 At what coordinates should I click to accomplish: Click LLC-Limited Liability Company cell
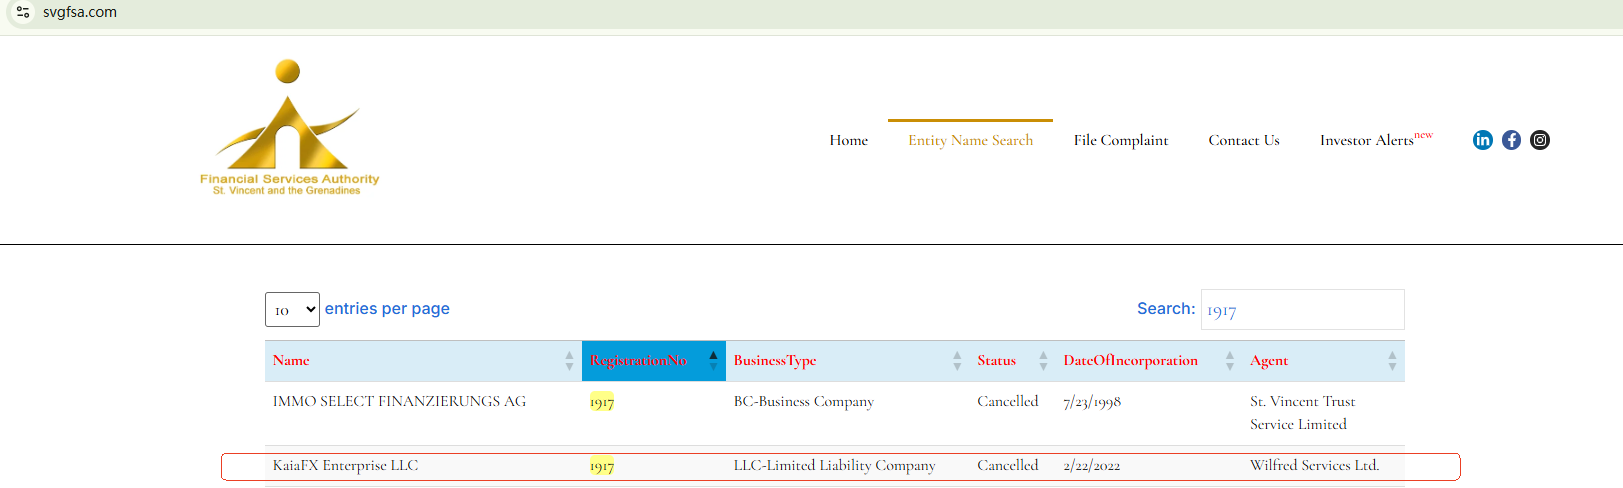click(x=835, y=466)
